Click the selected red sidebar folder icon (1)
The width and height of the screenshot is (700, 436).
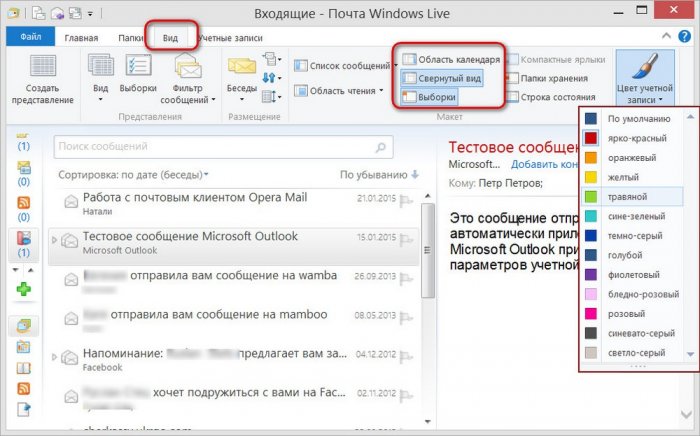(24, 244)
